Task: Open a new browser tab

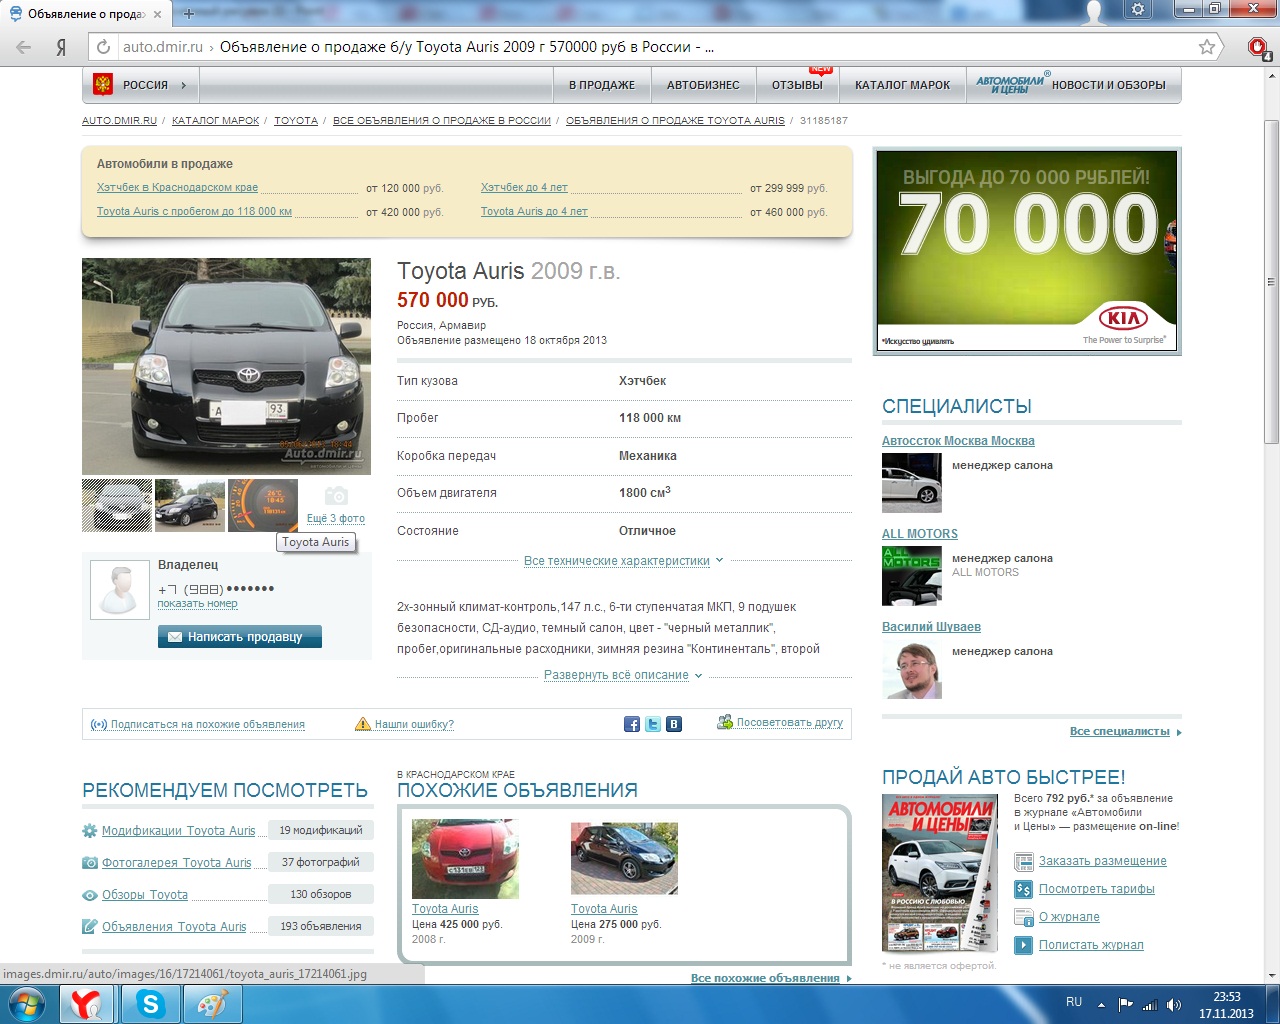Action: pyautogui.click(x=188, y=14)
